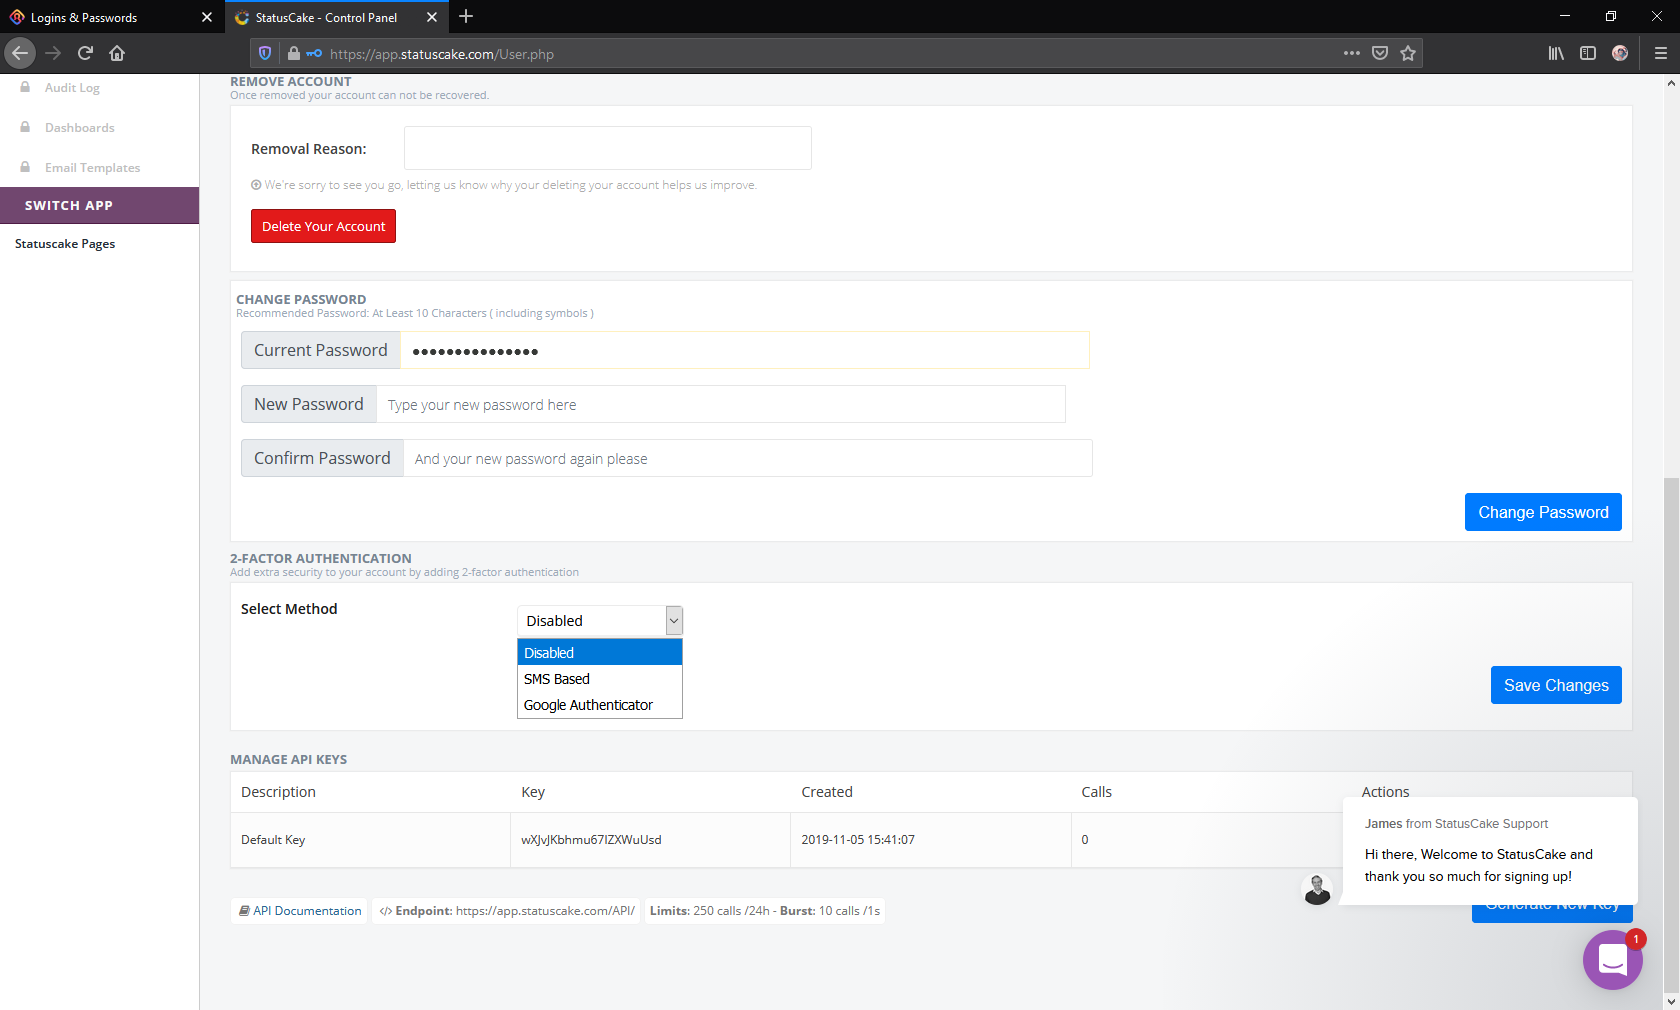Expand the Select Method dropdown
Screen dimensions: 1680x1010
click(x=600, y=621)
